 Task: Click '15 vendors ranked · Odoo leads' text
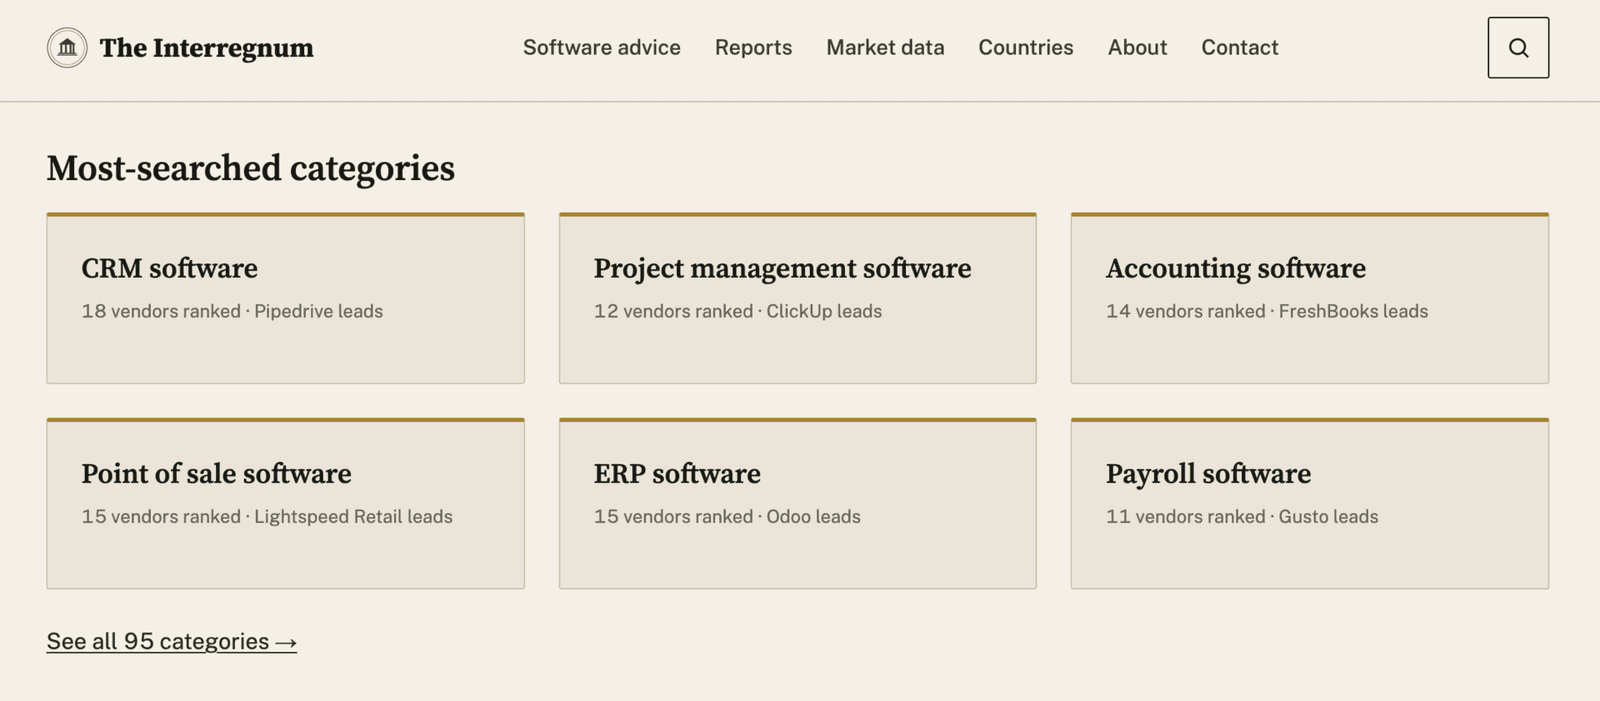[727, 517]
